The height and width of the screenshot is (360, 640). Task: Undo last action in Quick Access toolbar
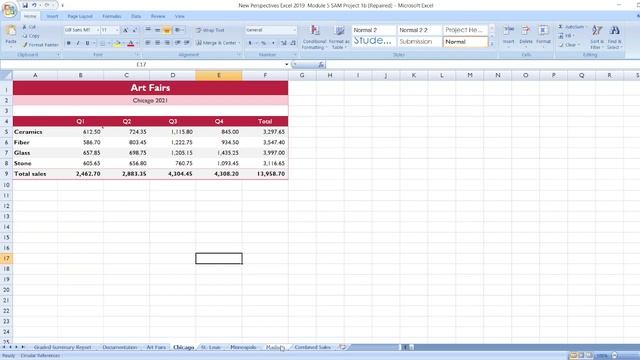pos(34,5)
